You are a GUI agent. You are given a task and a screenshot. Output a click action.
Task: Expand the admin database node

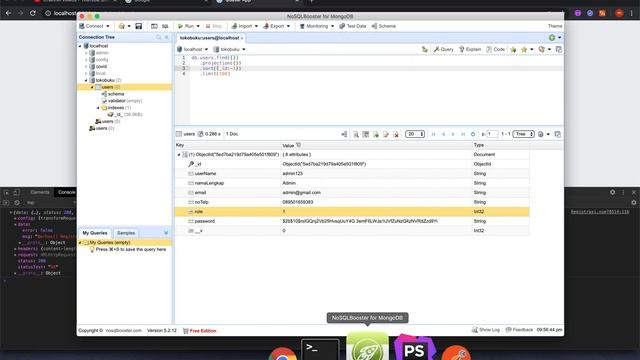click(x=87, y=53)
